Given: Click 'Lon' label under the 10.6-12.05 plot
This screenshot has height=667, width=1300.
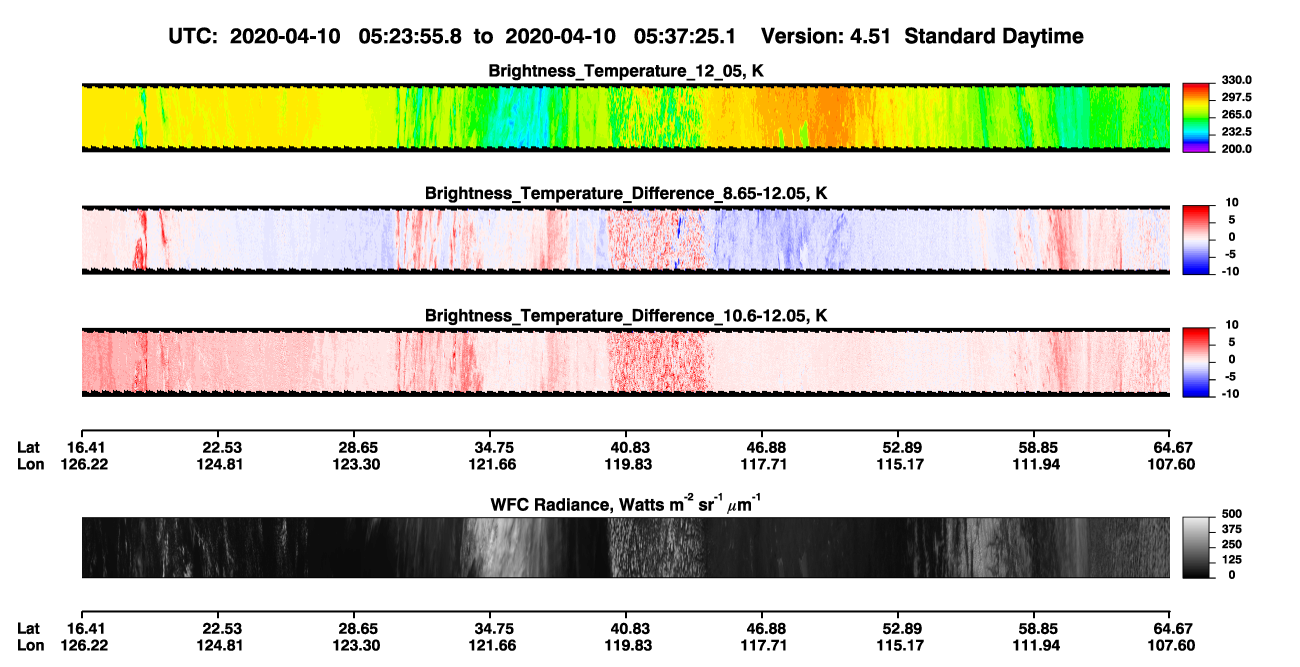Looking at the screenshot, I should [x=30, y=463].
